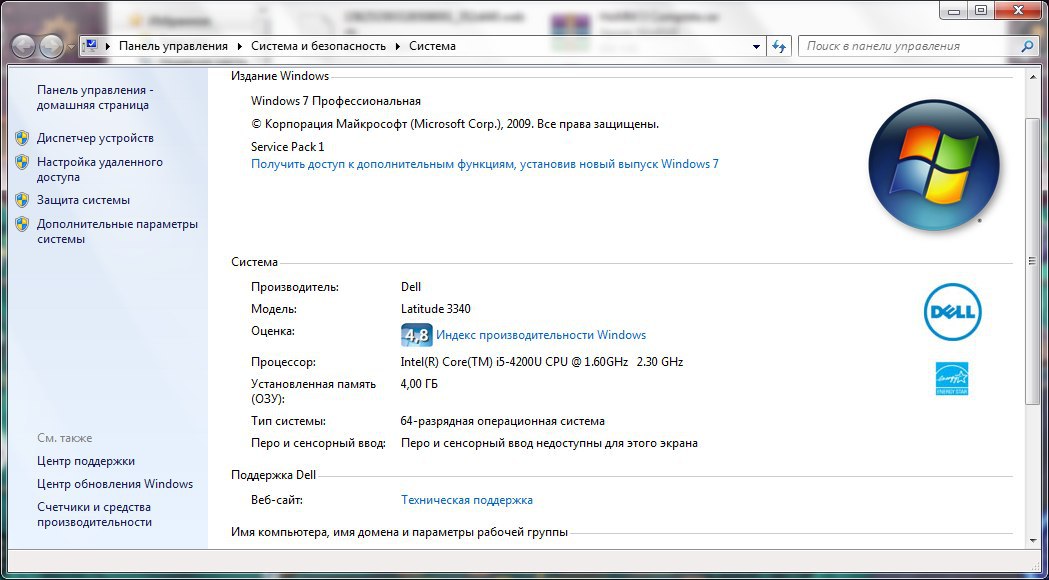The height and width of the screenshot is (580, 1049).
Task: Click the 4,8 performance score badge
Action: tap(416, 334)
